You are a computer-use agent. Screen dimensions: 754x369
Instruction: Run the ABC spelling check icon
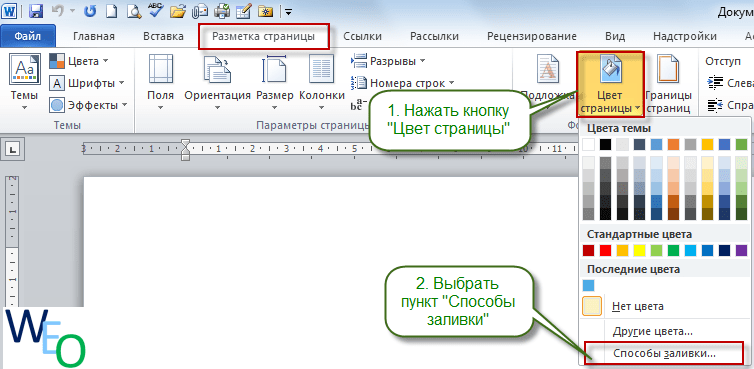pos(155,9)
